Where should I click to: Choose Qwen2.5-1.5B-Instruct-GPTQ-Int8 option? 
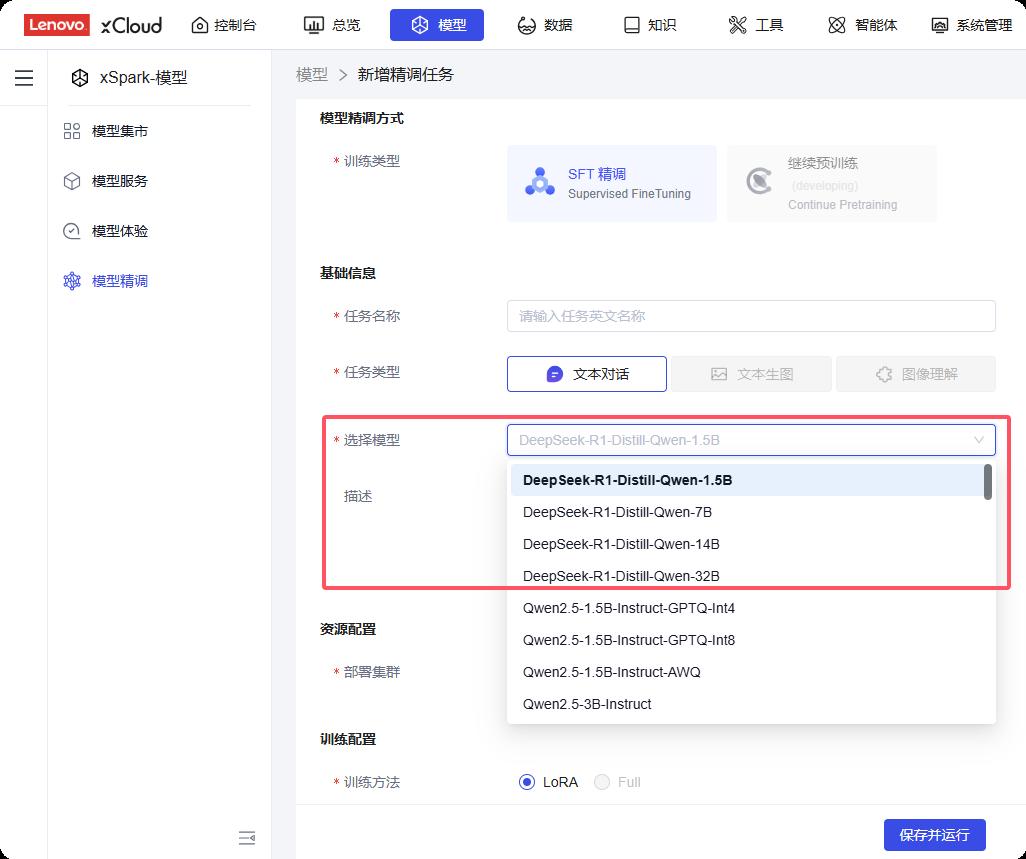[747, 640]
